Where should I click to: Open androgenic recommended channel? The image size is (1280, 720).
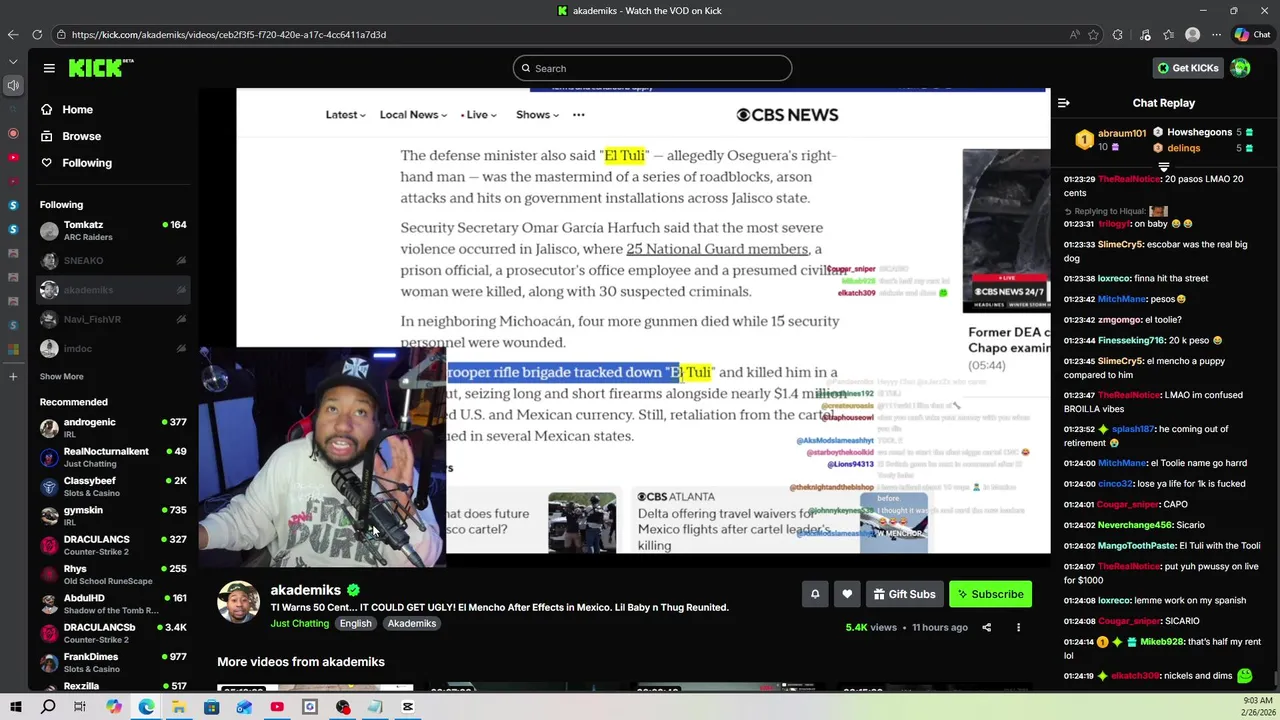(x=113, y=428)
